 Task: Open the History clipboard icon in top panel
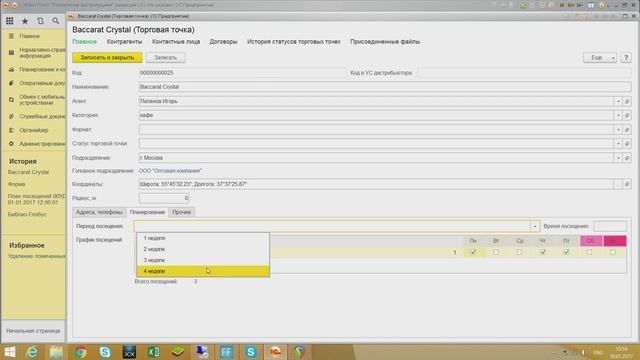point(40,20)
